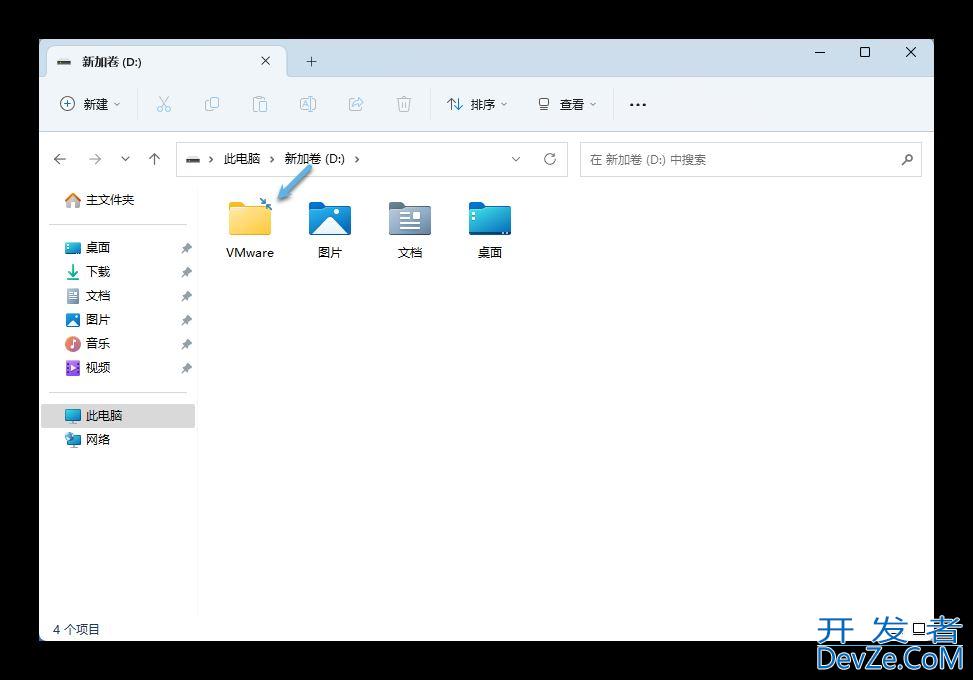Expand recent locations chevron
973x680 pixels.
pos(125,159)
